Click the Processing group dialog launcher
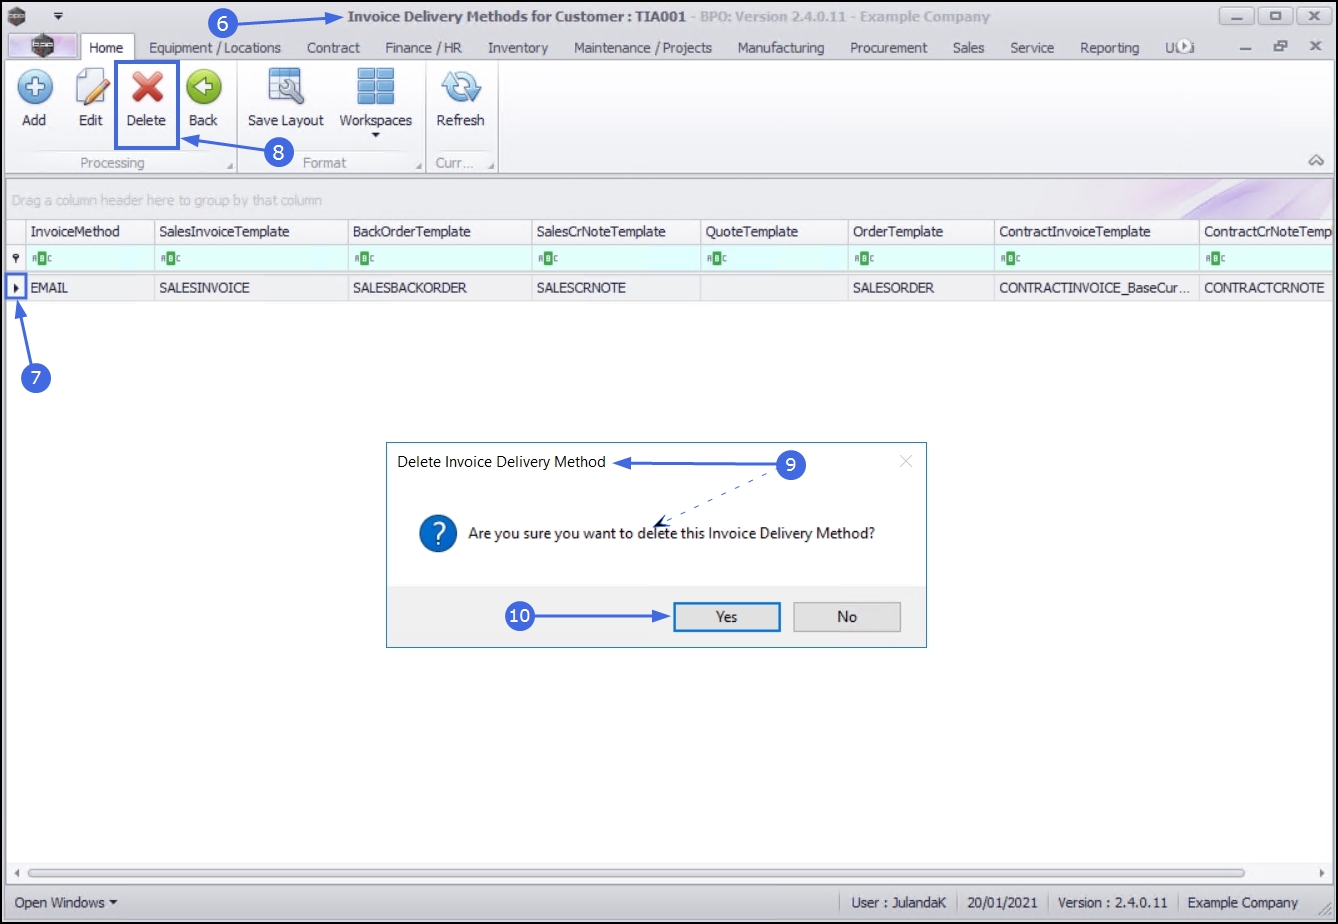The image size is (1338, 924). 230,166
